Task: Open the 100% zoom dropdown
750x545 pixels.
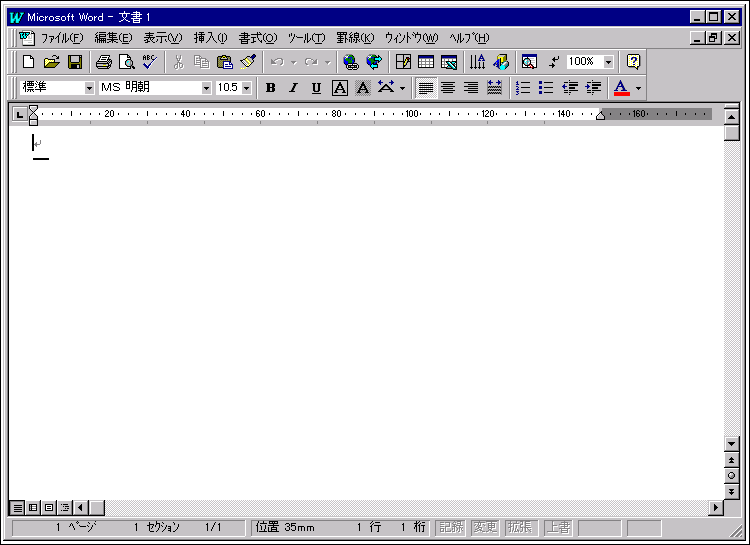Action: tap(608, 62)
